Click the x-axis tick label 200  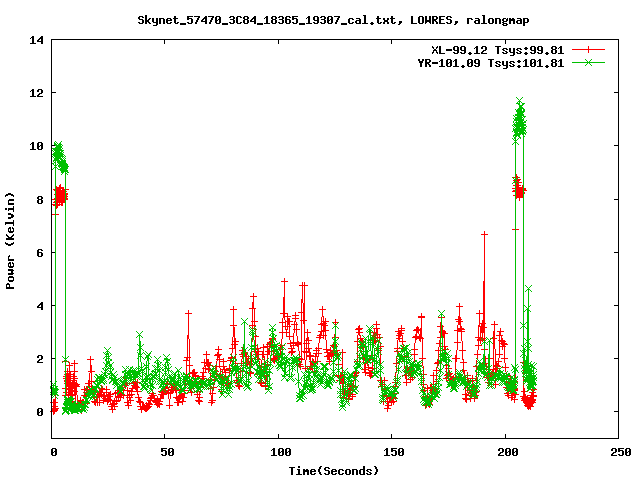pos(507,452)
